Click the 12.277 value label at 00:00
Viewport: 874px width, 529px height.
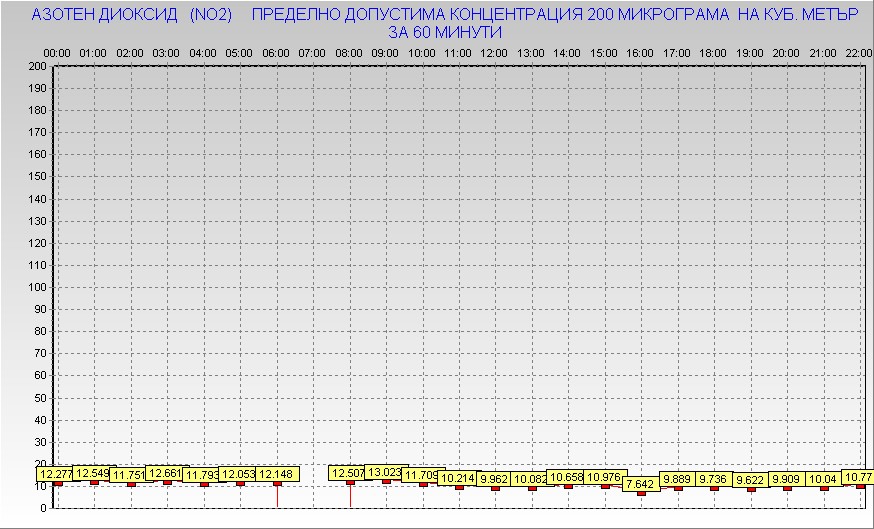(56, 473)
